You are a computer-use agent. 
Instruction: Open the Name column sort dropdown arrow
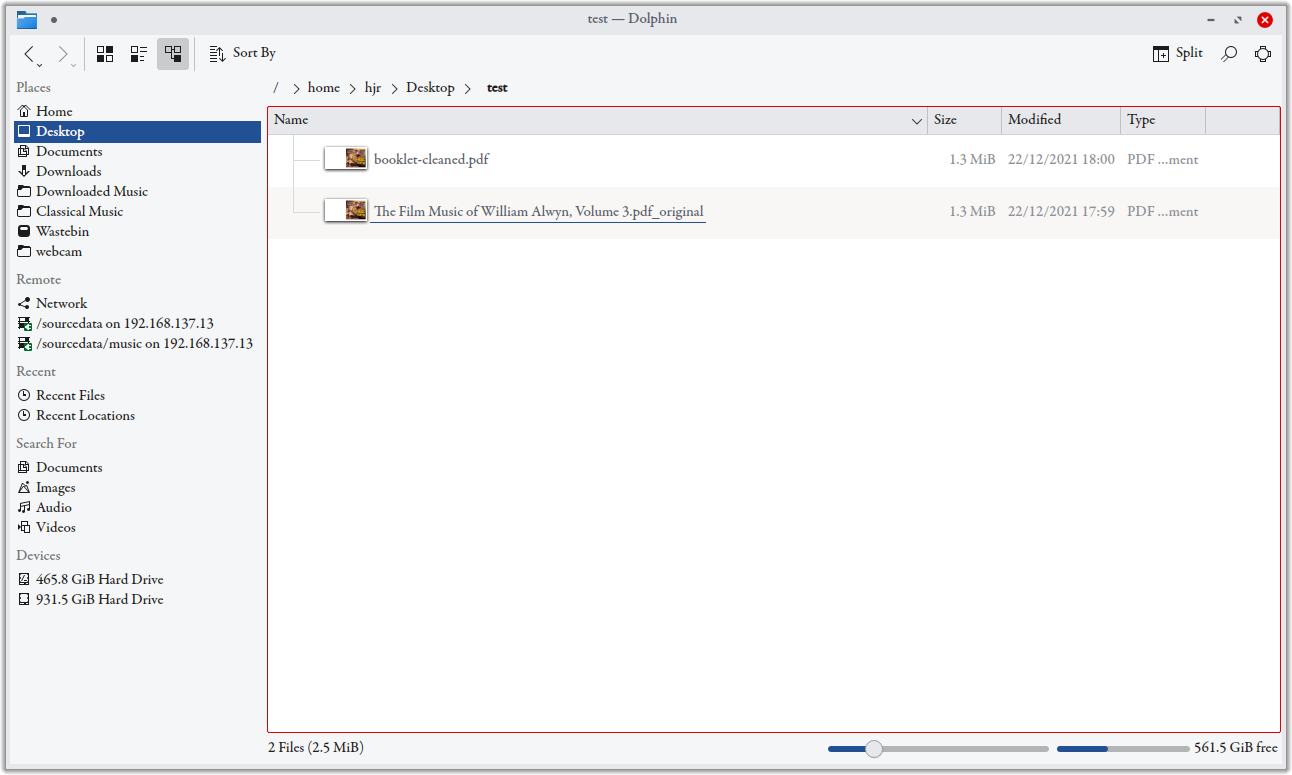pyautogui.click(x=916, y=120)
